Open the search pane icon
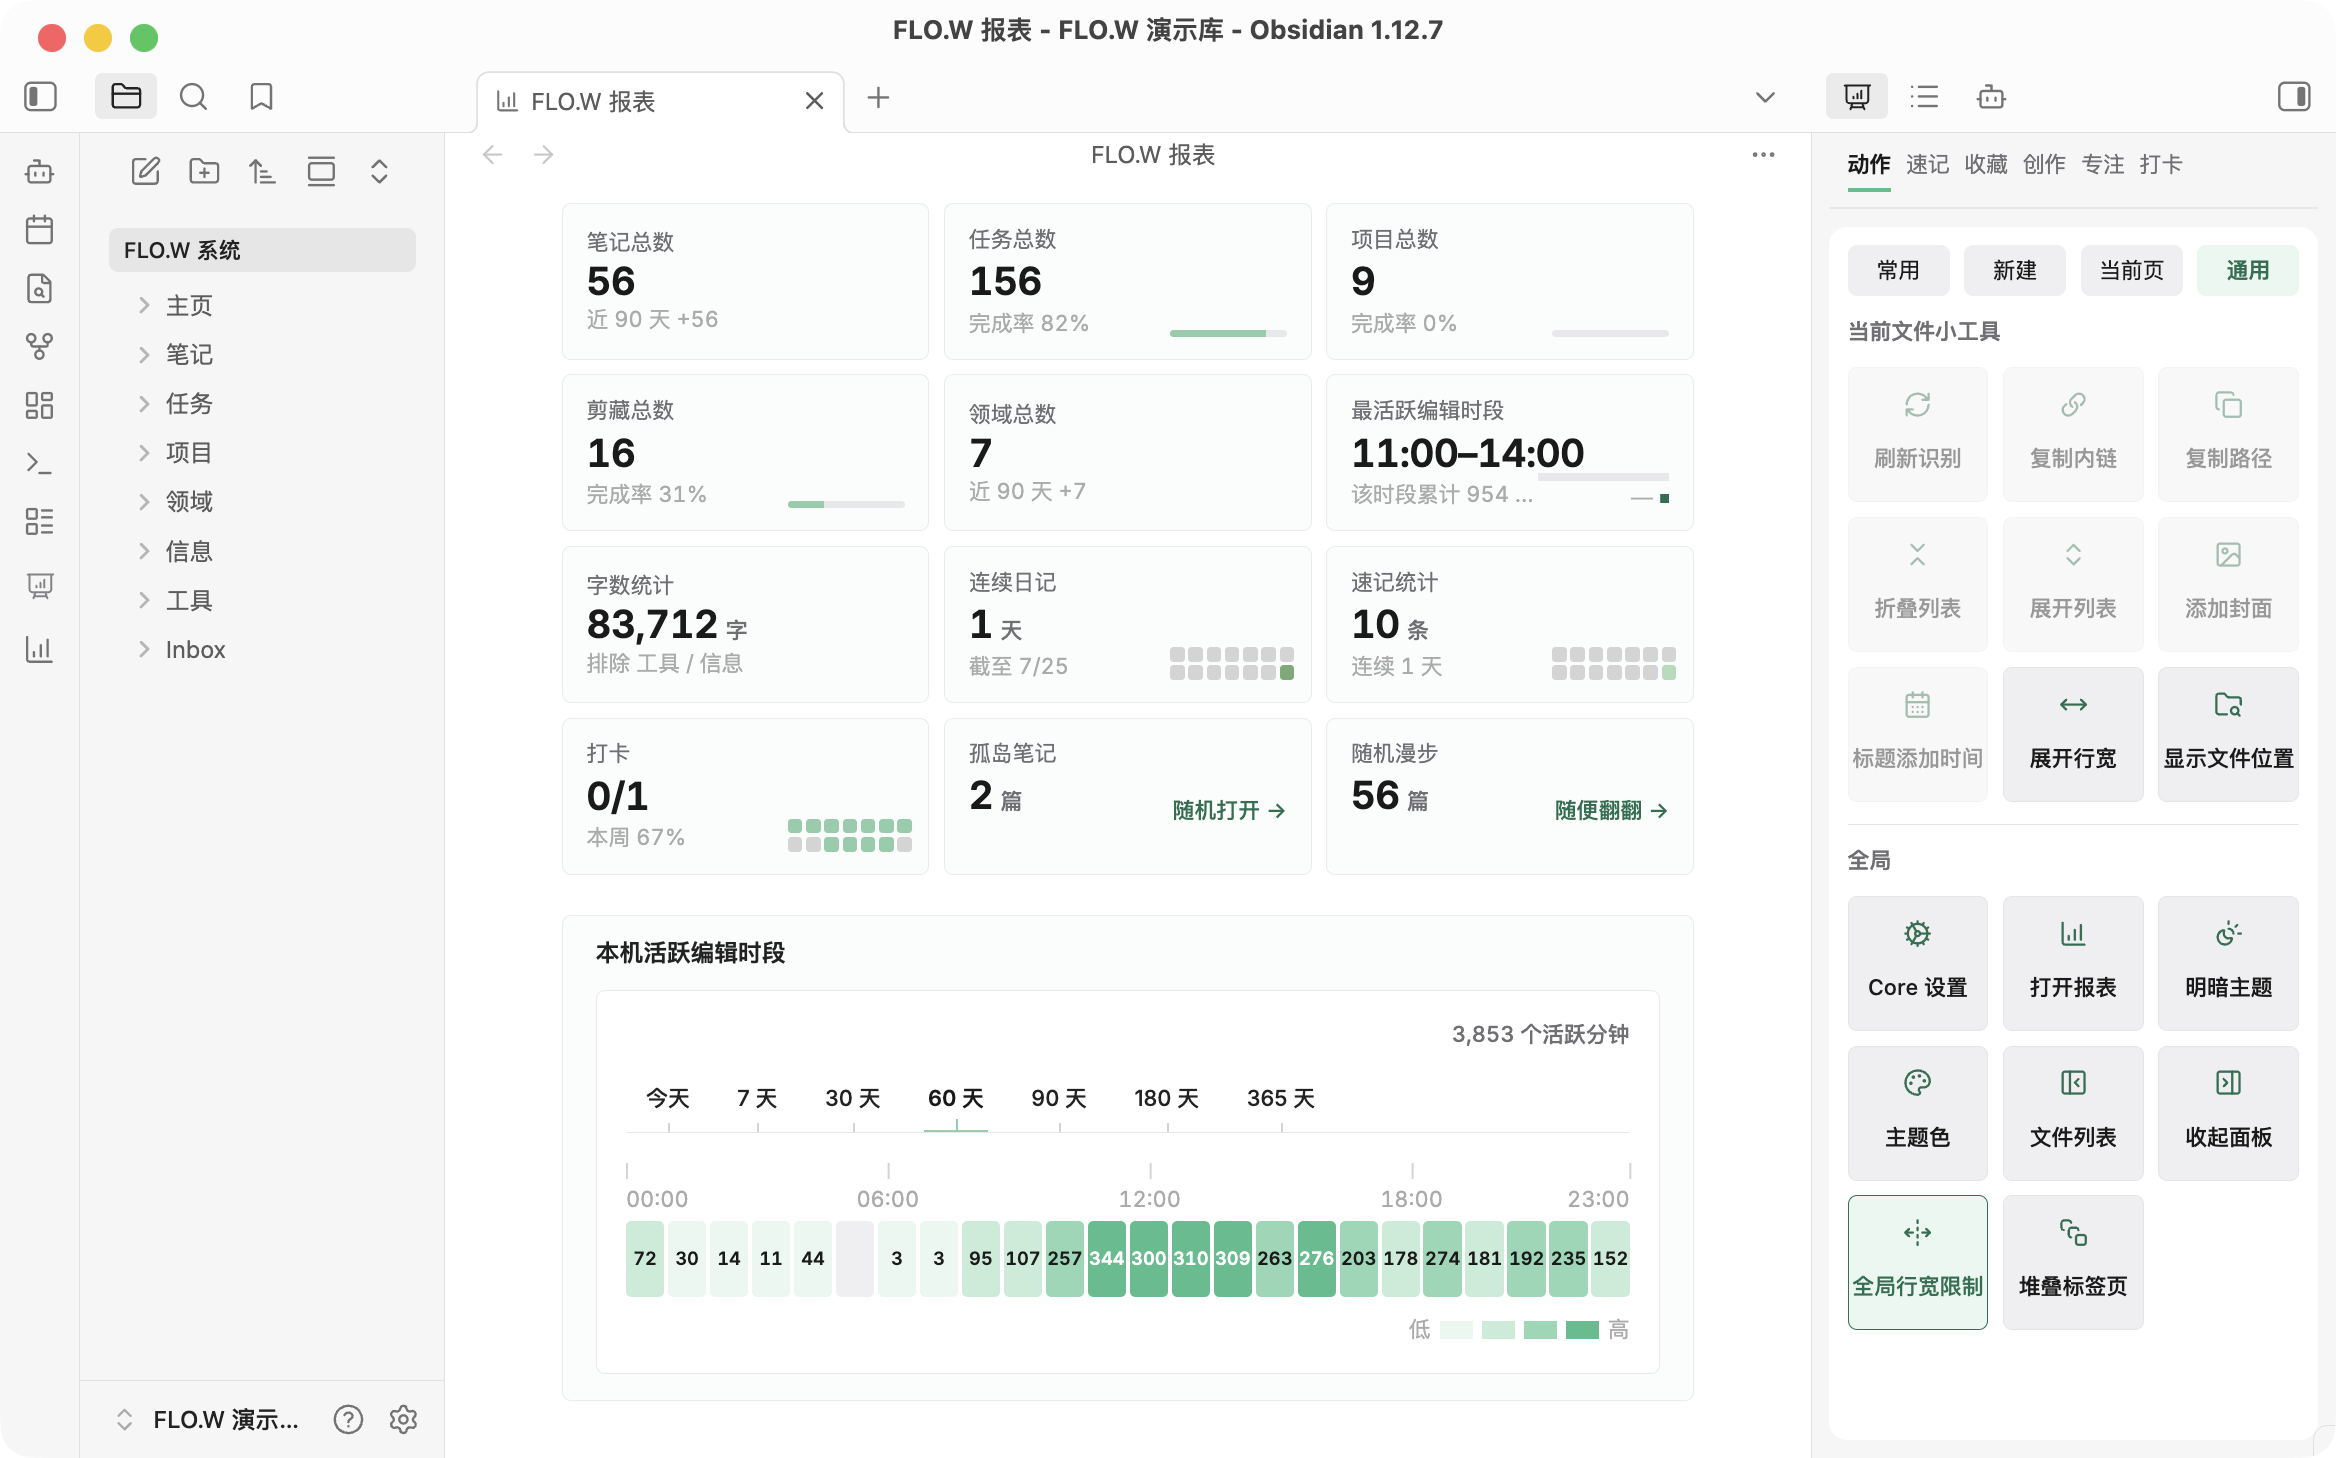This screenshot has height=1458, width=2336. click(x=193, y=97)
